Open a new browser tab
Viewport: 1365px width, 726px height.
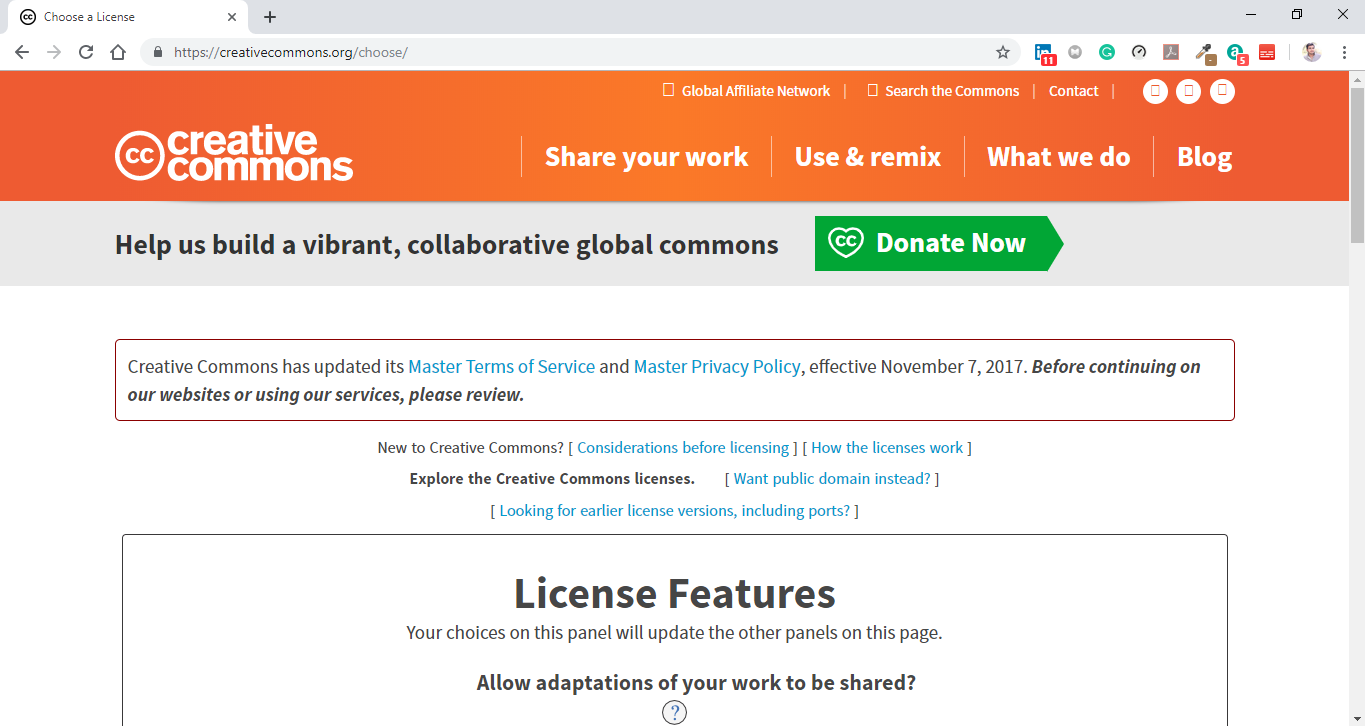coord(270,17)
